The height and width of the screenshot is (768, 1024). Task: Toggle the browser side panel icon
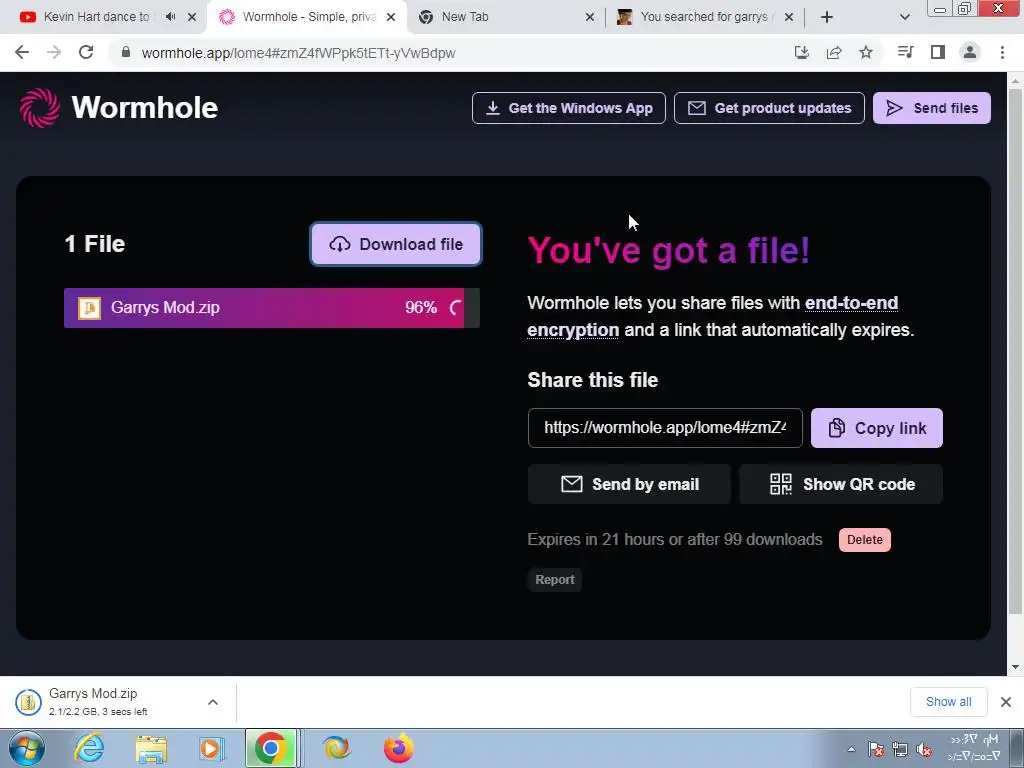[x=938, y=52]
